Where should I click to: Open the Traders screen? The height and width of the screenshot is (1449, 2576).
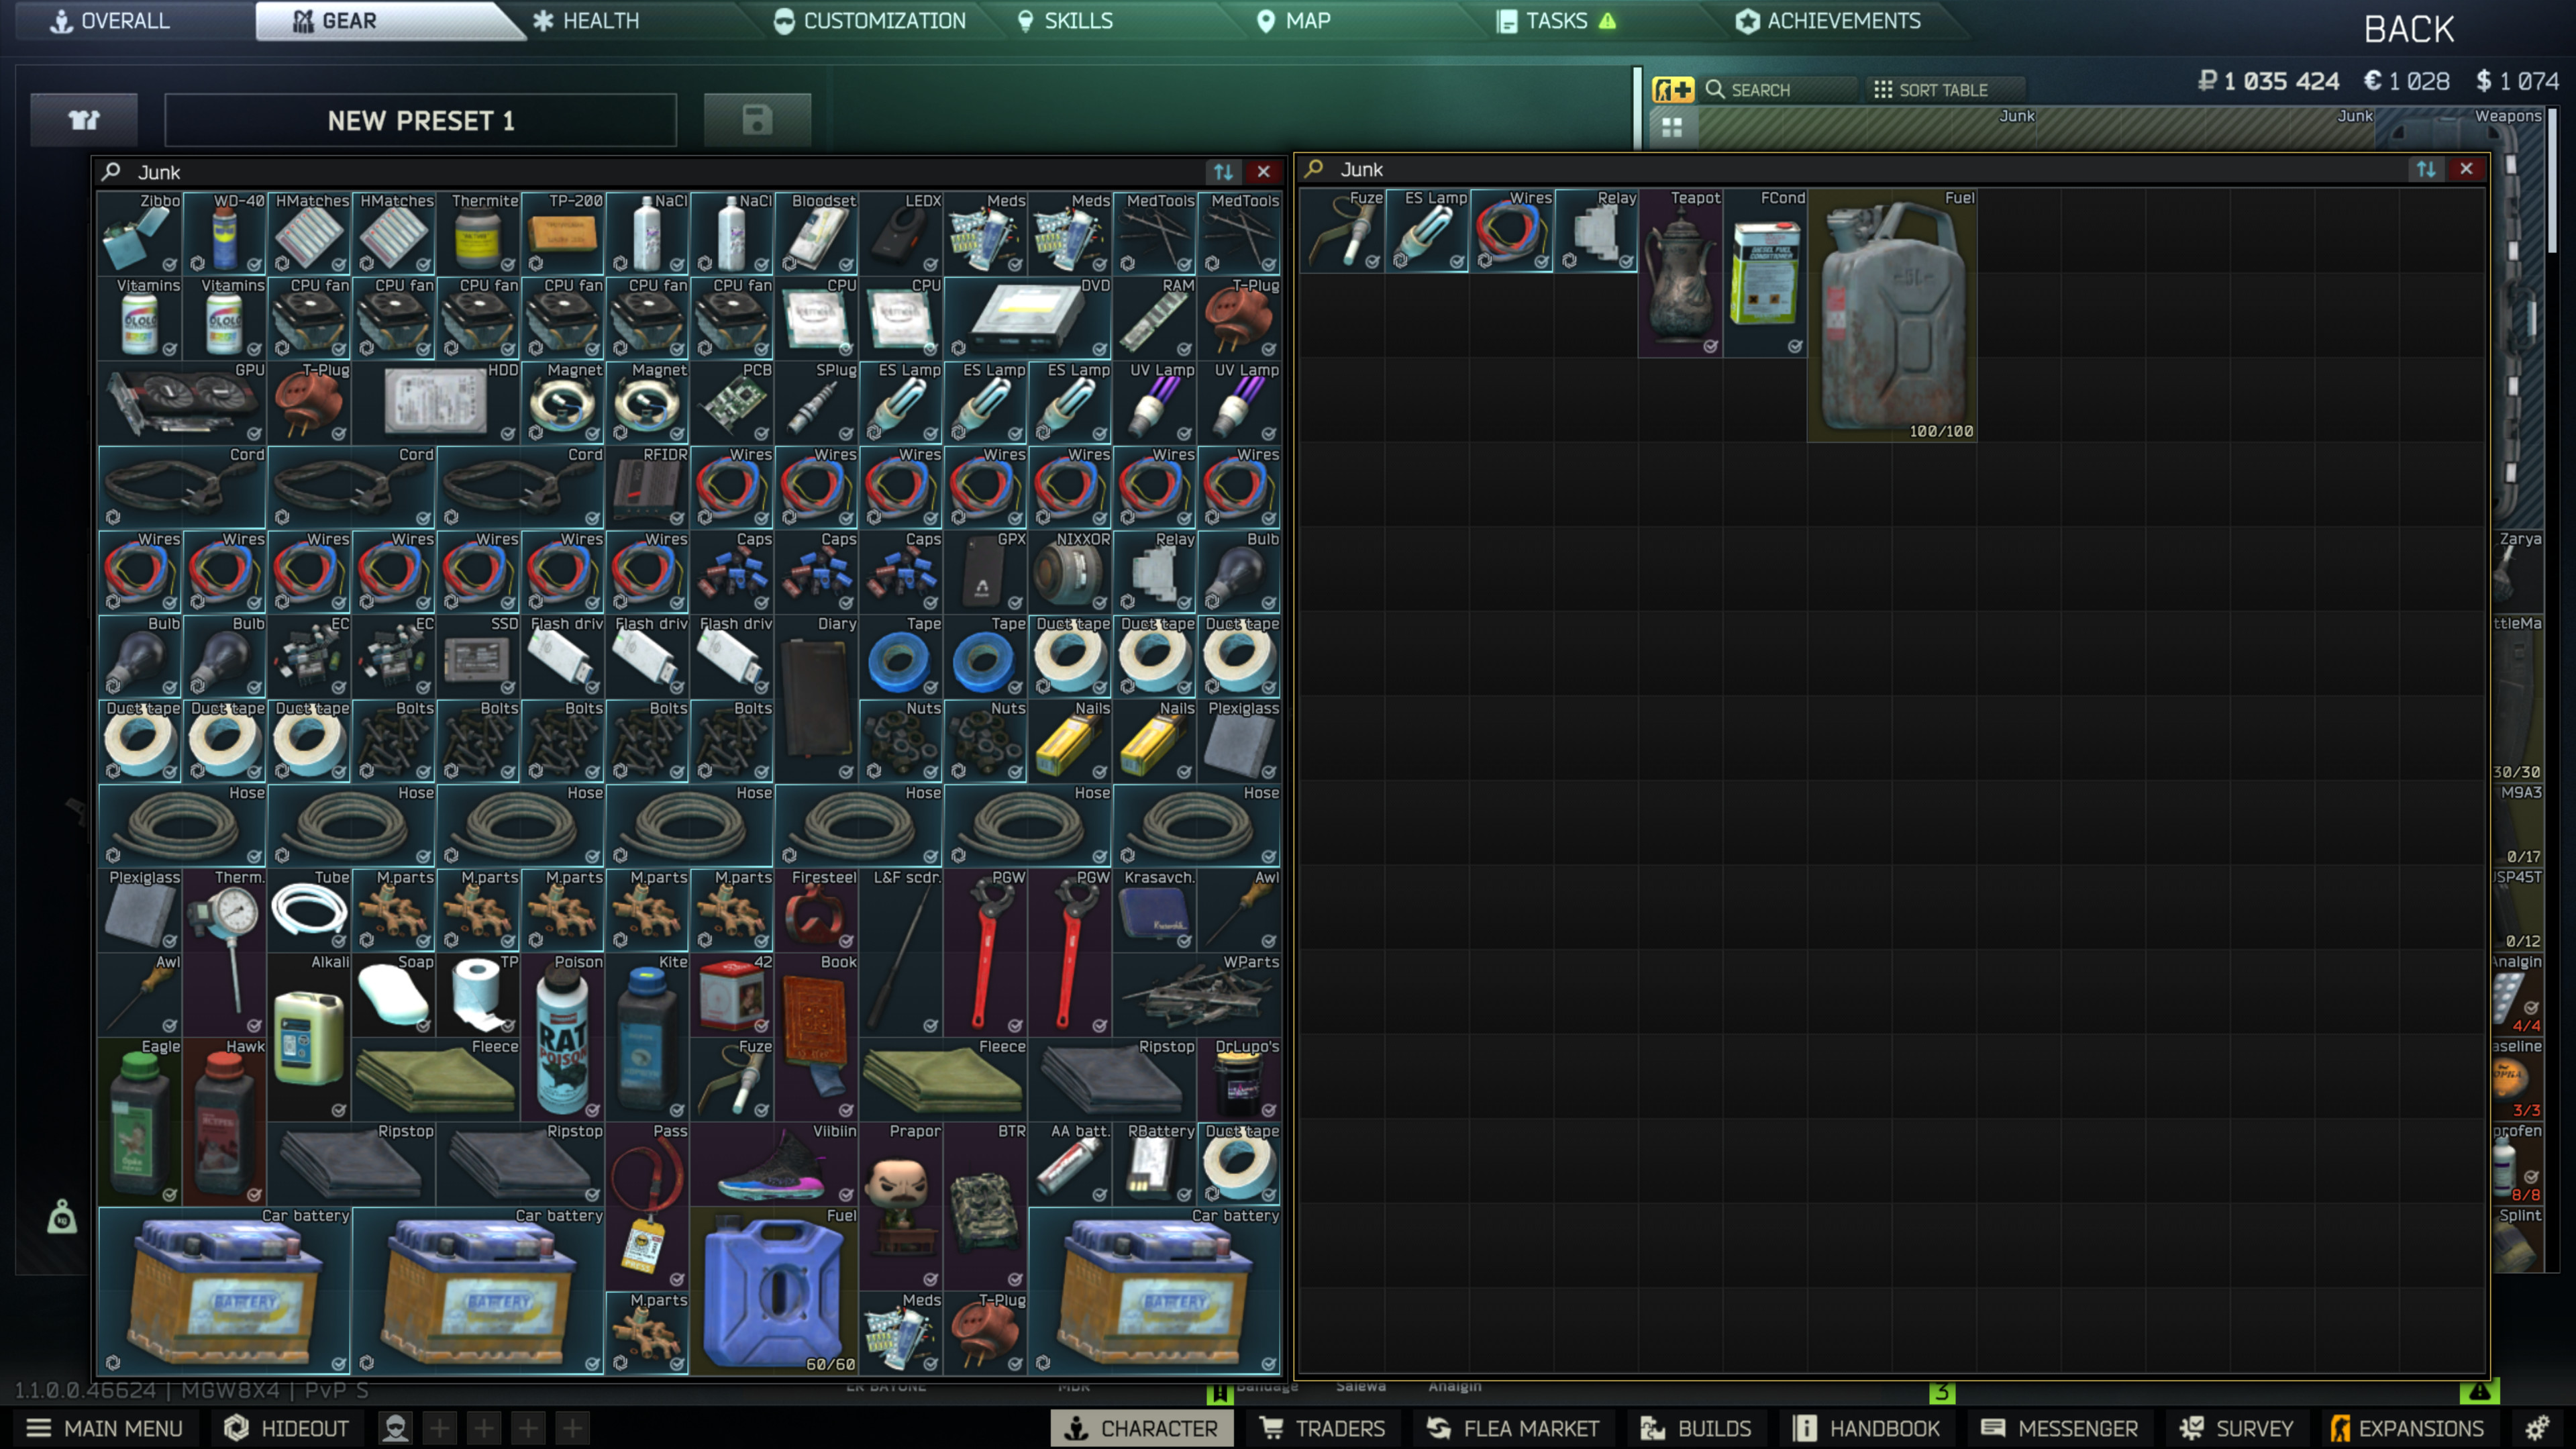click(1322, 1428)
